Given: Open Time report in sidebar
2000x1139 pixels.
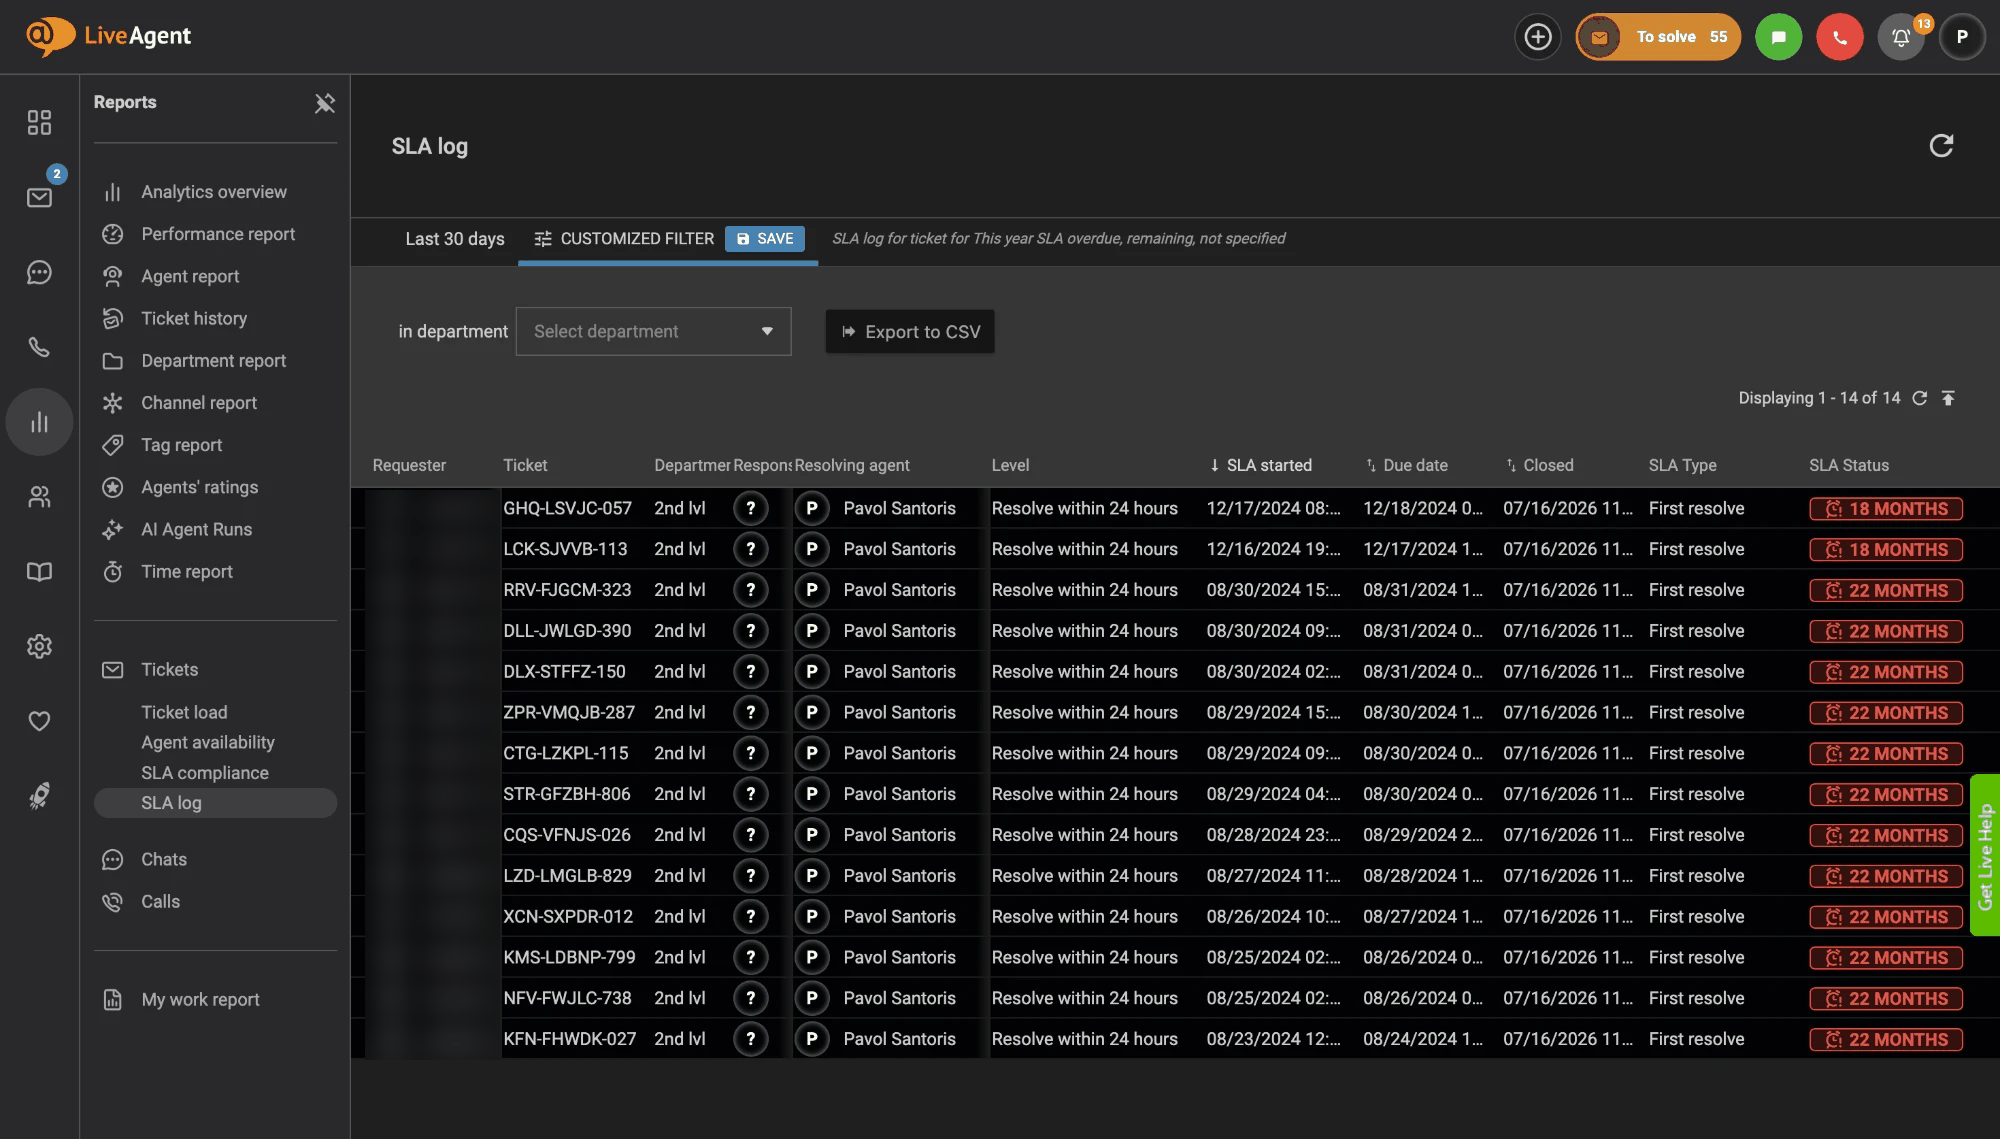Looking at the screenshot, I should point(187,572).
